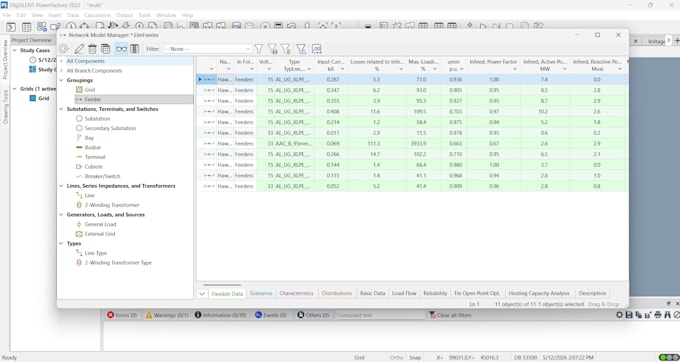This screenshot has width=680, height=362.
Task: Select the General Load icon
Action: coord(79,224)
